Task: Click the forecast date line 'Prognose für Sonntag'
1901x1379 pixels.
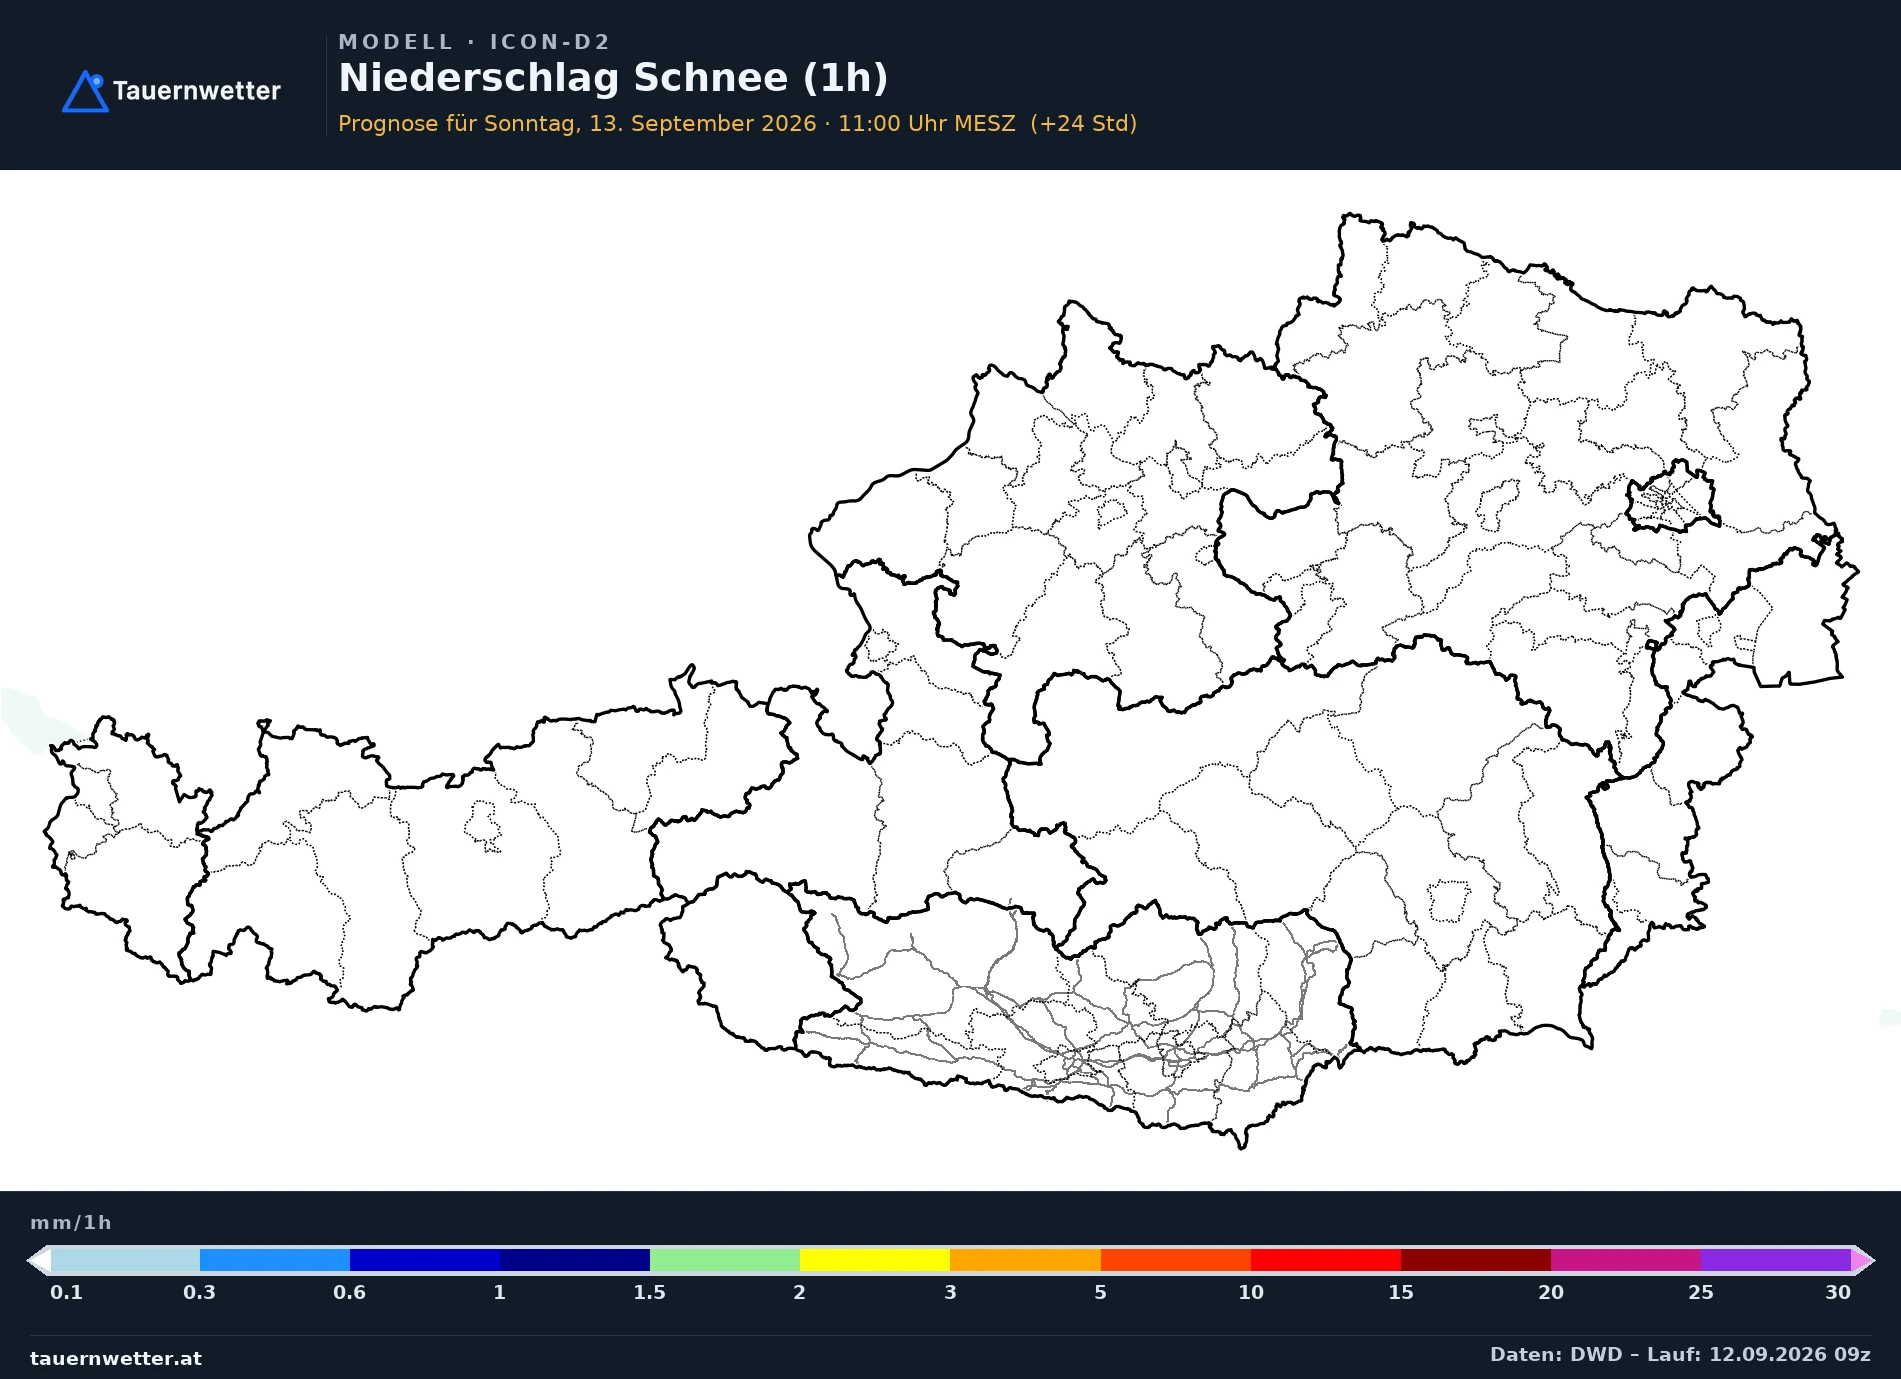Action: click(737, 123)
